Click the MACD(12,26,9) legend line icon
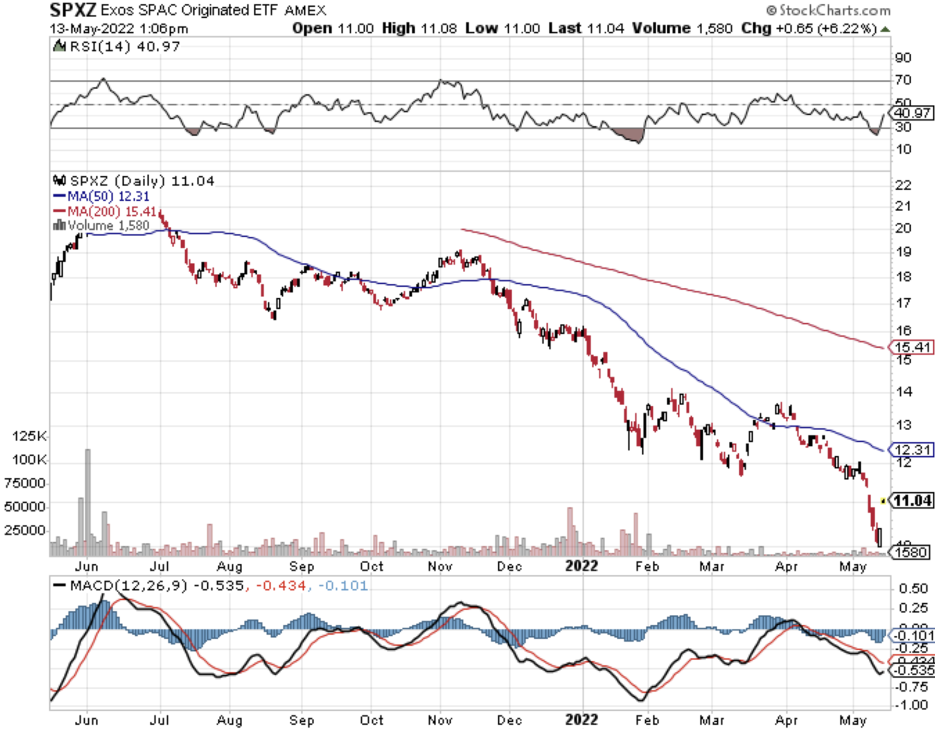Screen dimensions: 936x730 (58, 584)
